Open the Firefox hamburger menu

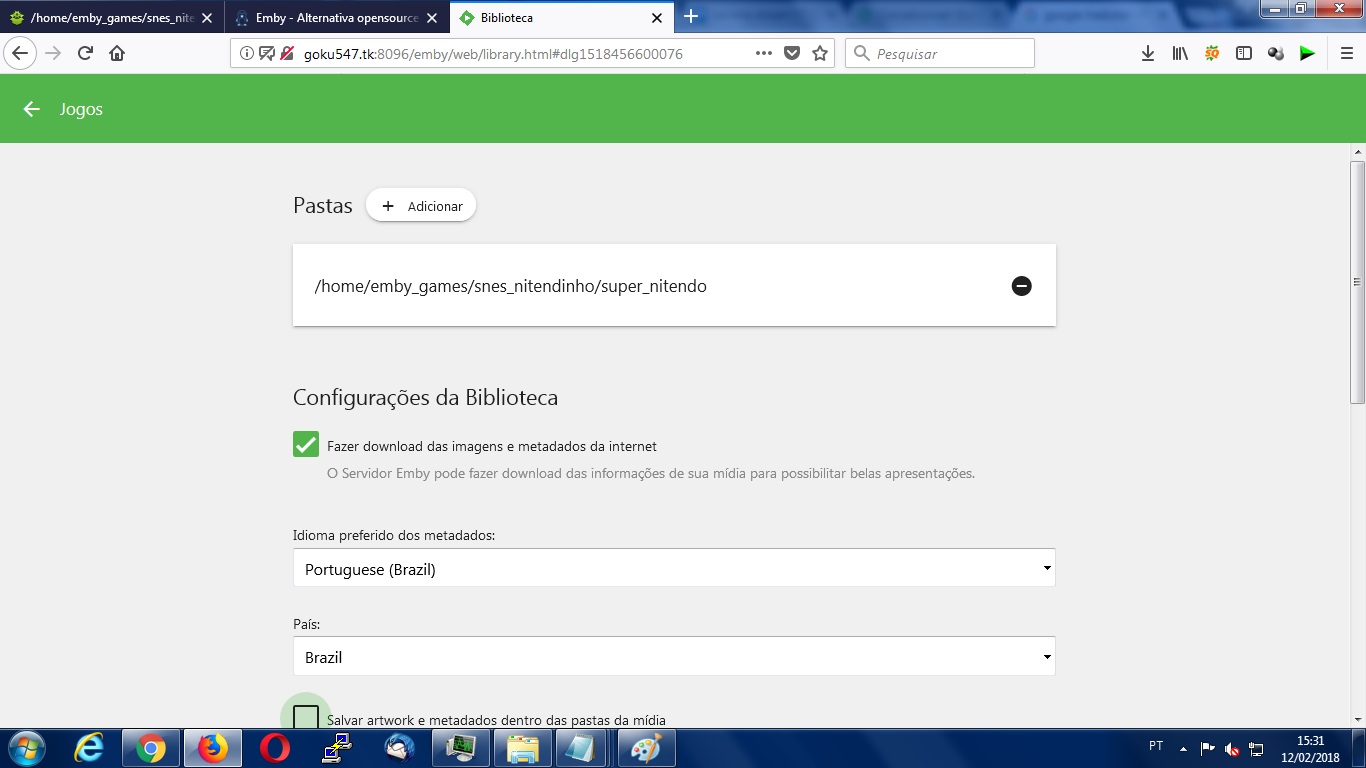(1346, 54)
